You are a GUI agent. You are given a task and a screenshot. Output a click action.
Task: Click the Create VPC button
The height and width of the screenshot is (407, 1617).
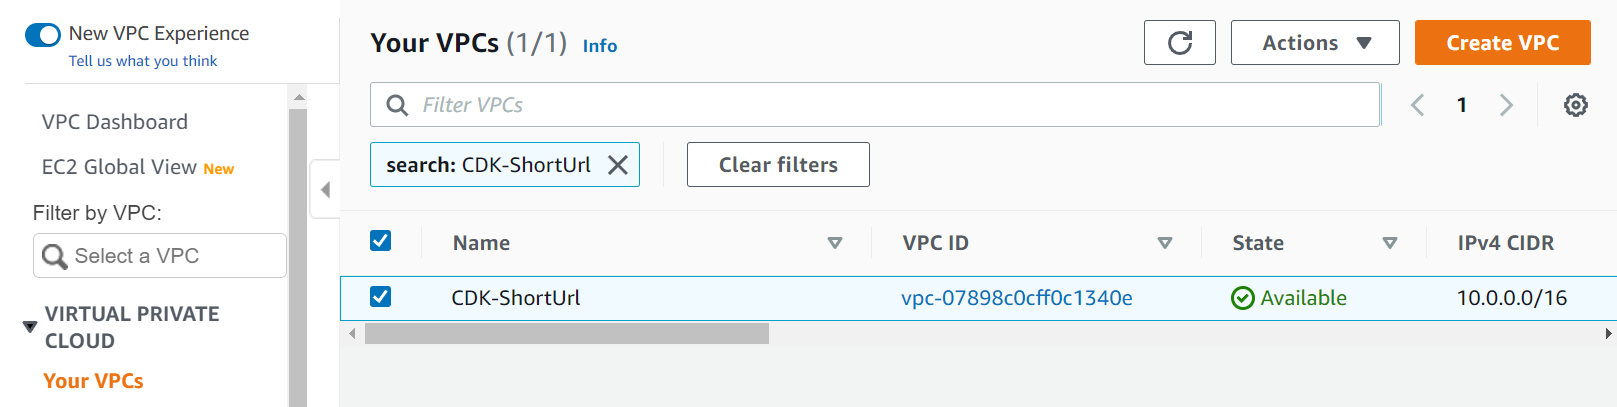pos(1503,43)
